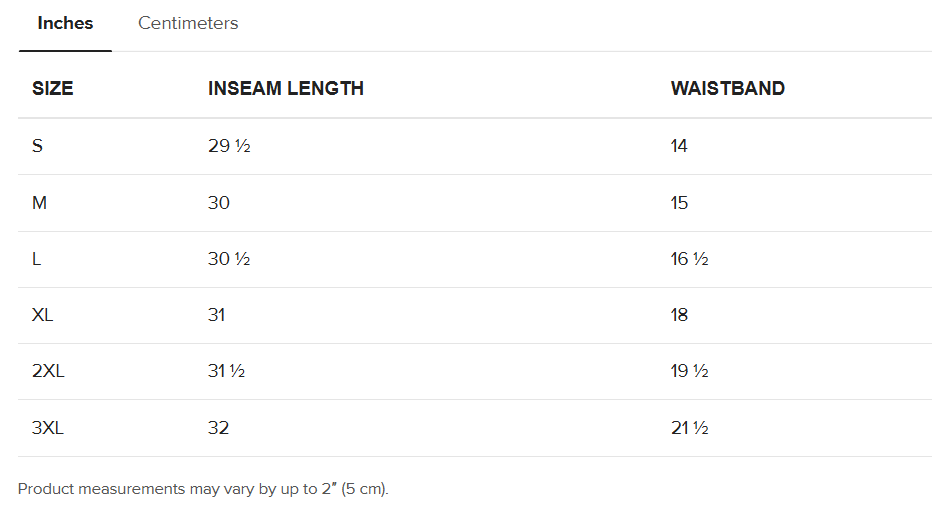932x524 pixels.
Task: Click the waistband value 18 for XL
Action: (x=680, y=315)
